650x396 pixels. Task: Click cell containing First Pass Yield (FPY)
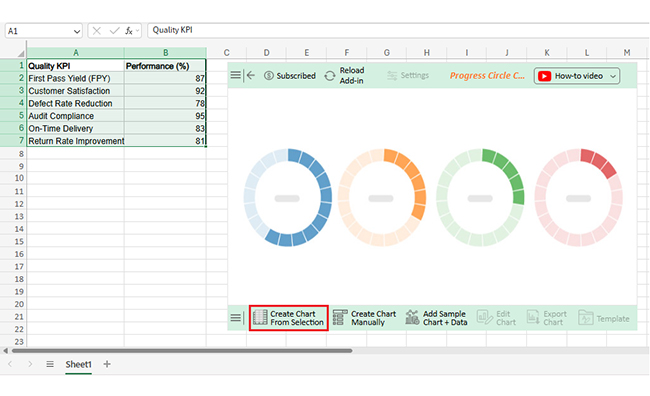[x=75, y=78]
